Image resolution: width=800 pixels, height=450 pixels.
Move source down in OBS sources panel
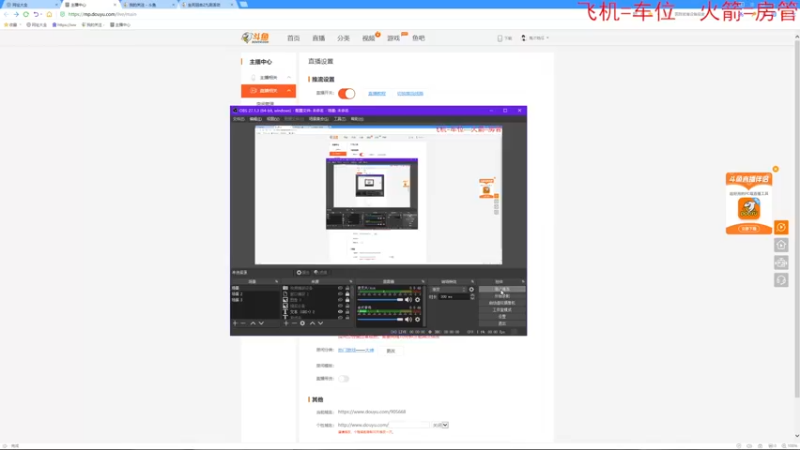[320, 323]
